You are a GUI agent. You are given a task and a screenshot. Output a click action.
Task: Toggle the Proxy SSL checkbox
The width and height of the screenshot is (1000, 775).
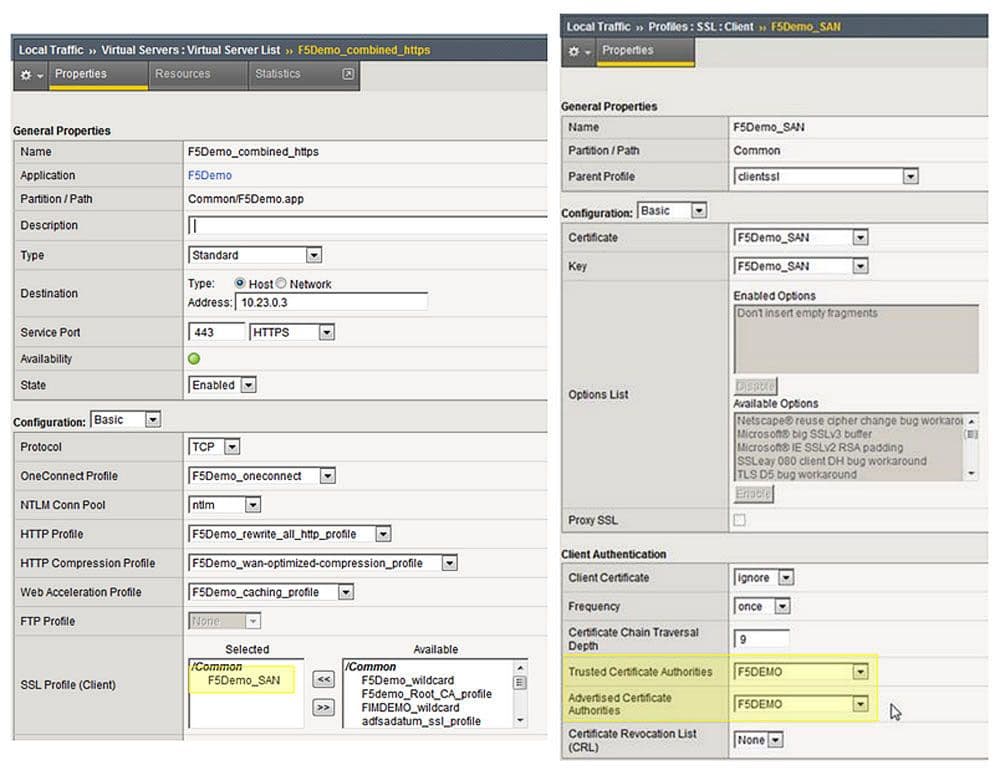click(x=739, y=520)
